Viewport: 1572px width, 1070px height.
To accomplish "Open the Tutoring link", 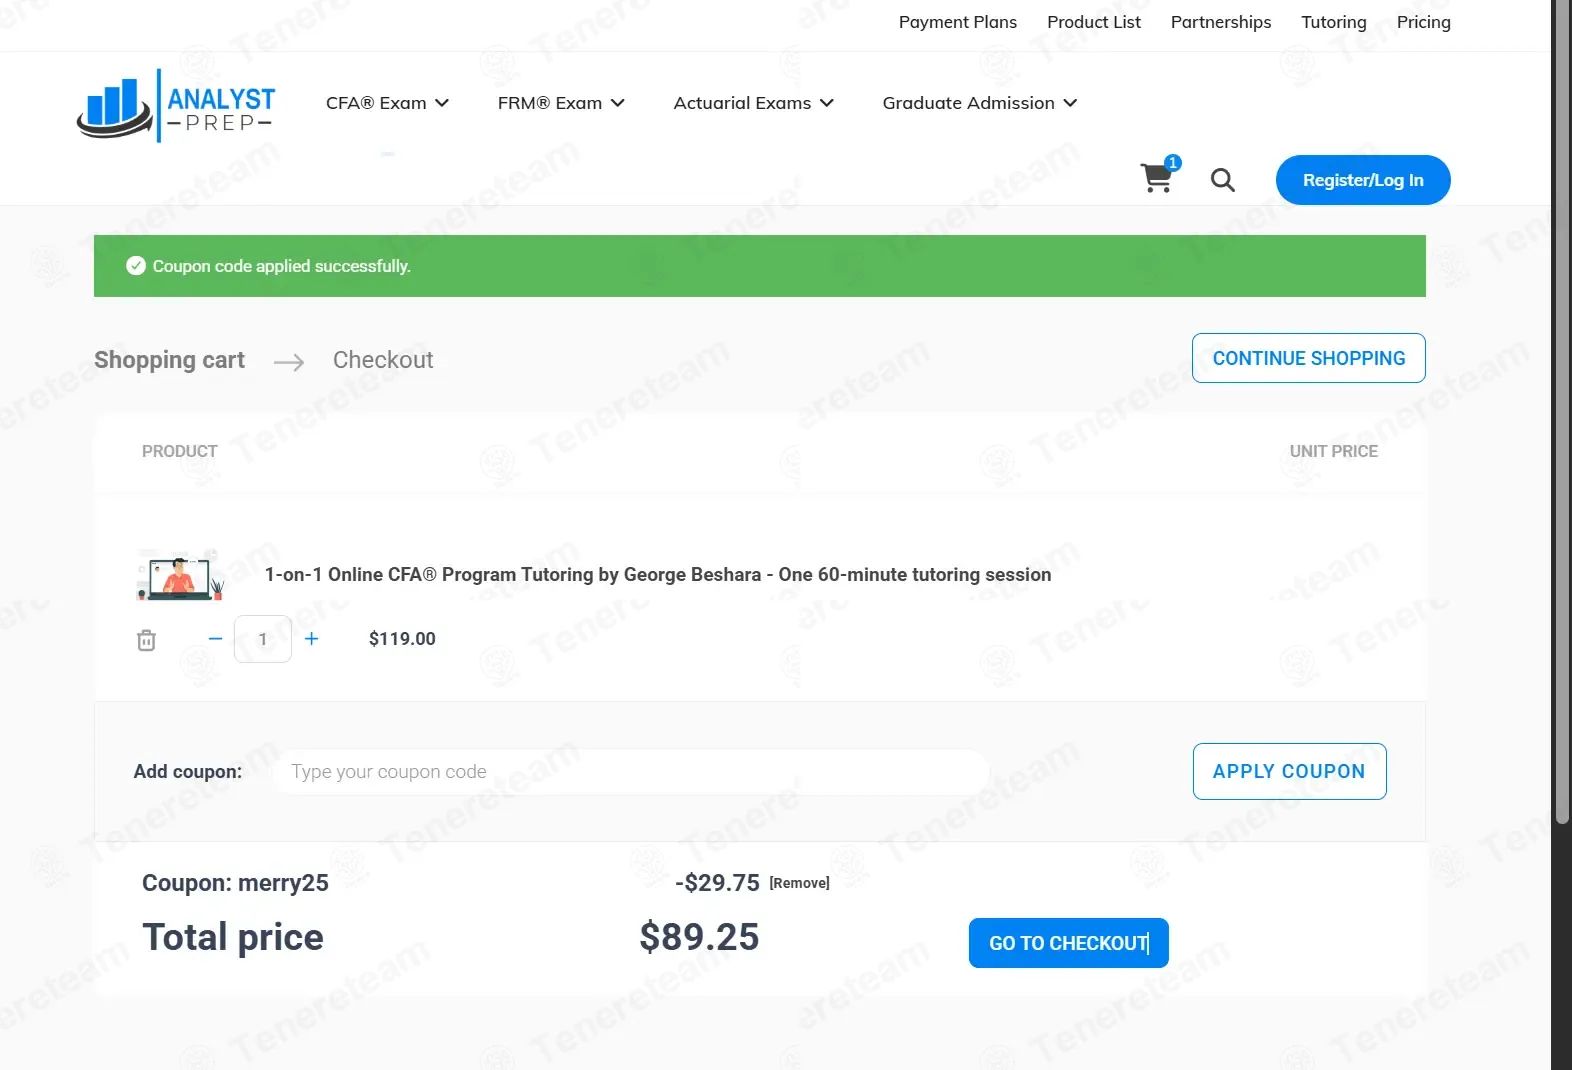I will [x=1333, y=22].
